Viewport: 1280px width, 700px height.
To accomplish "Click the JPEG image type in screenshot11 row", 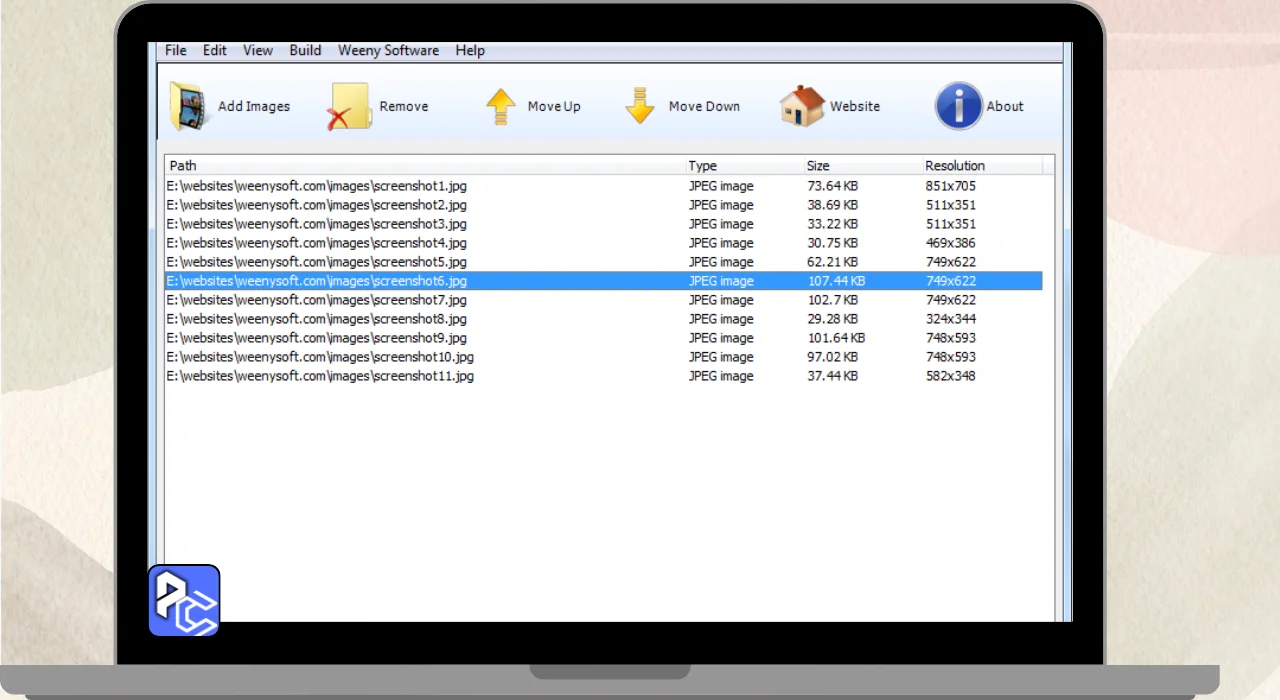I will (x=721, y=376).
